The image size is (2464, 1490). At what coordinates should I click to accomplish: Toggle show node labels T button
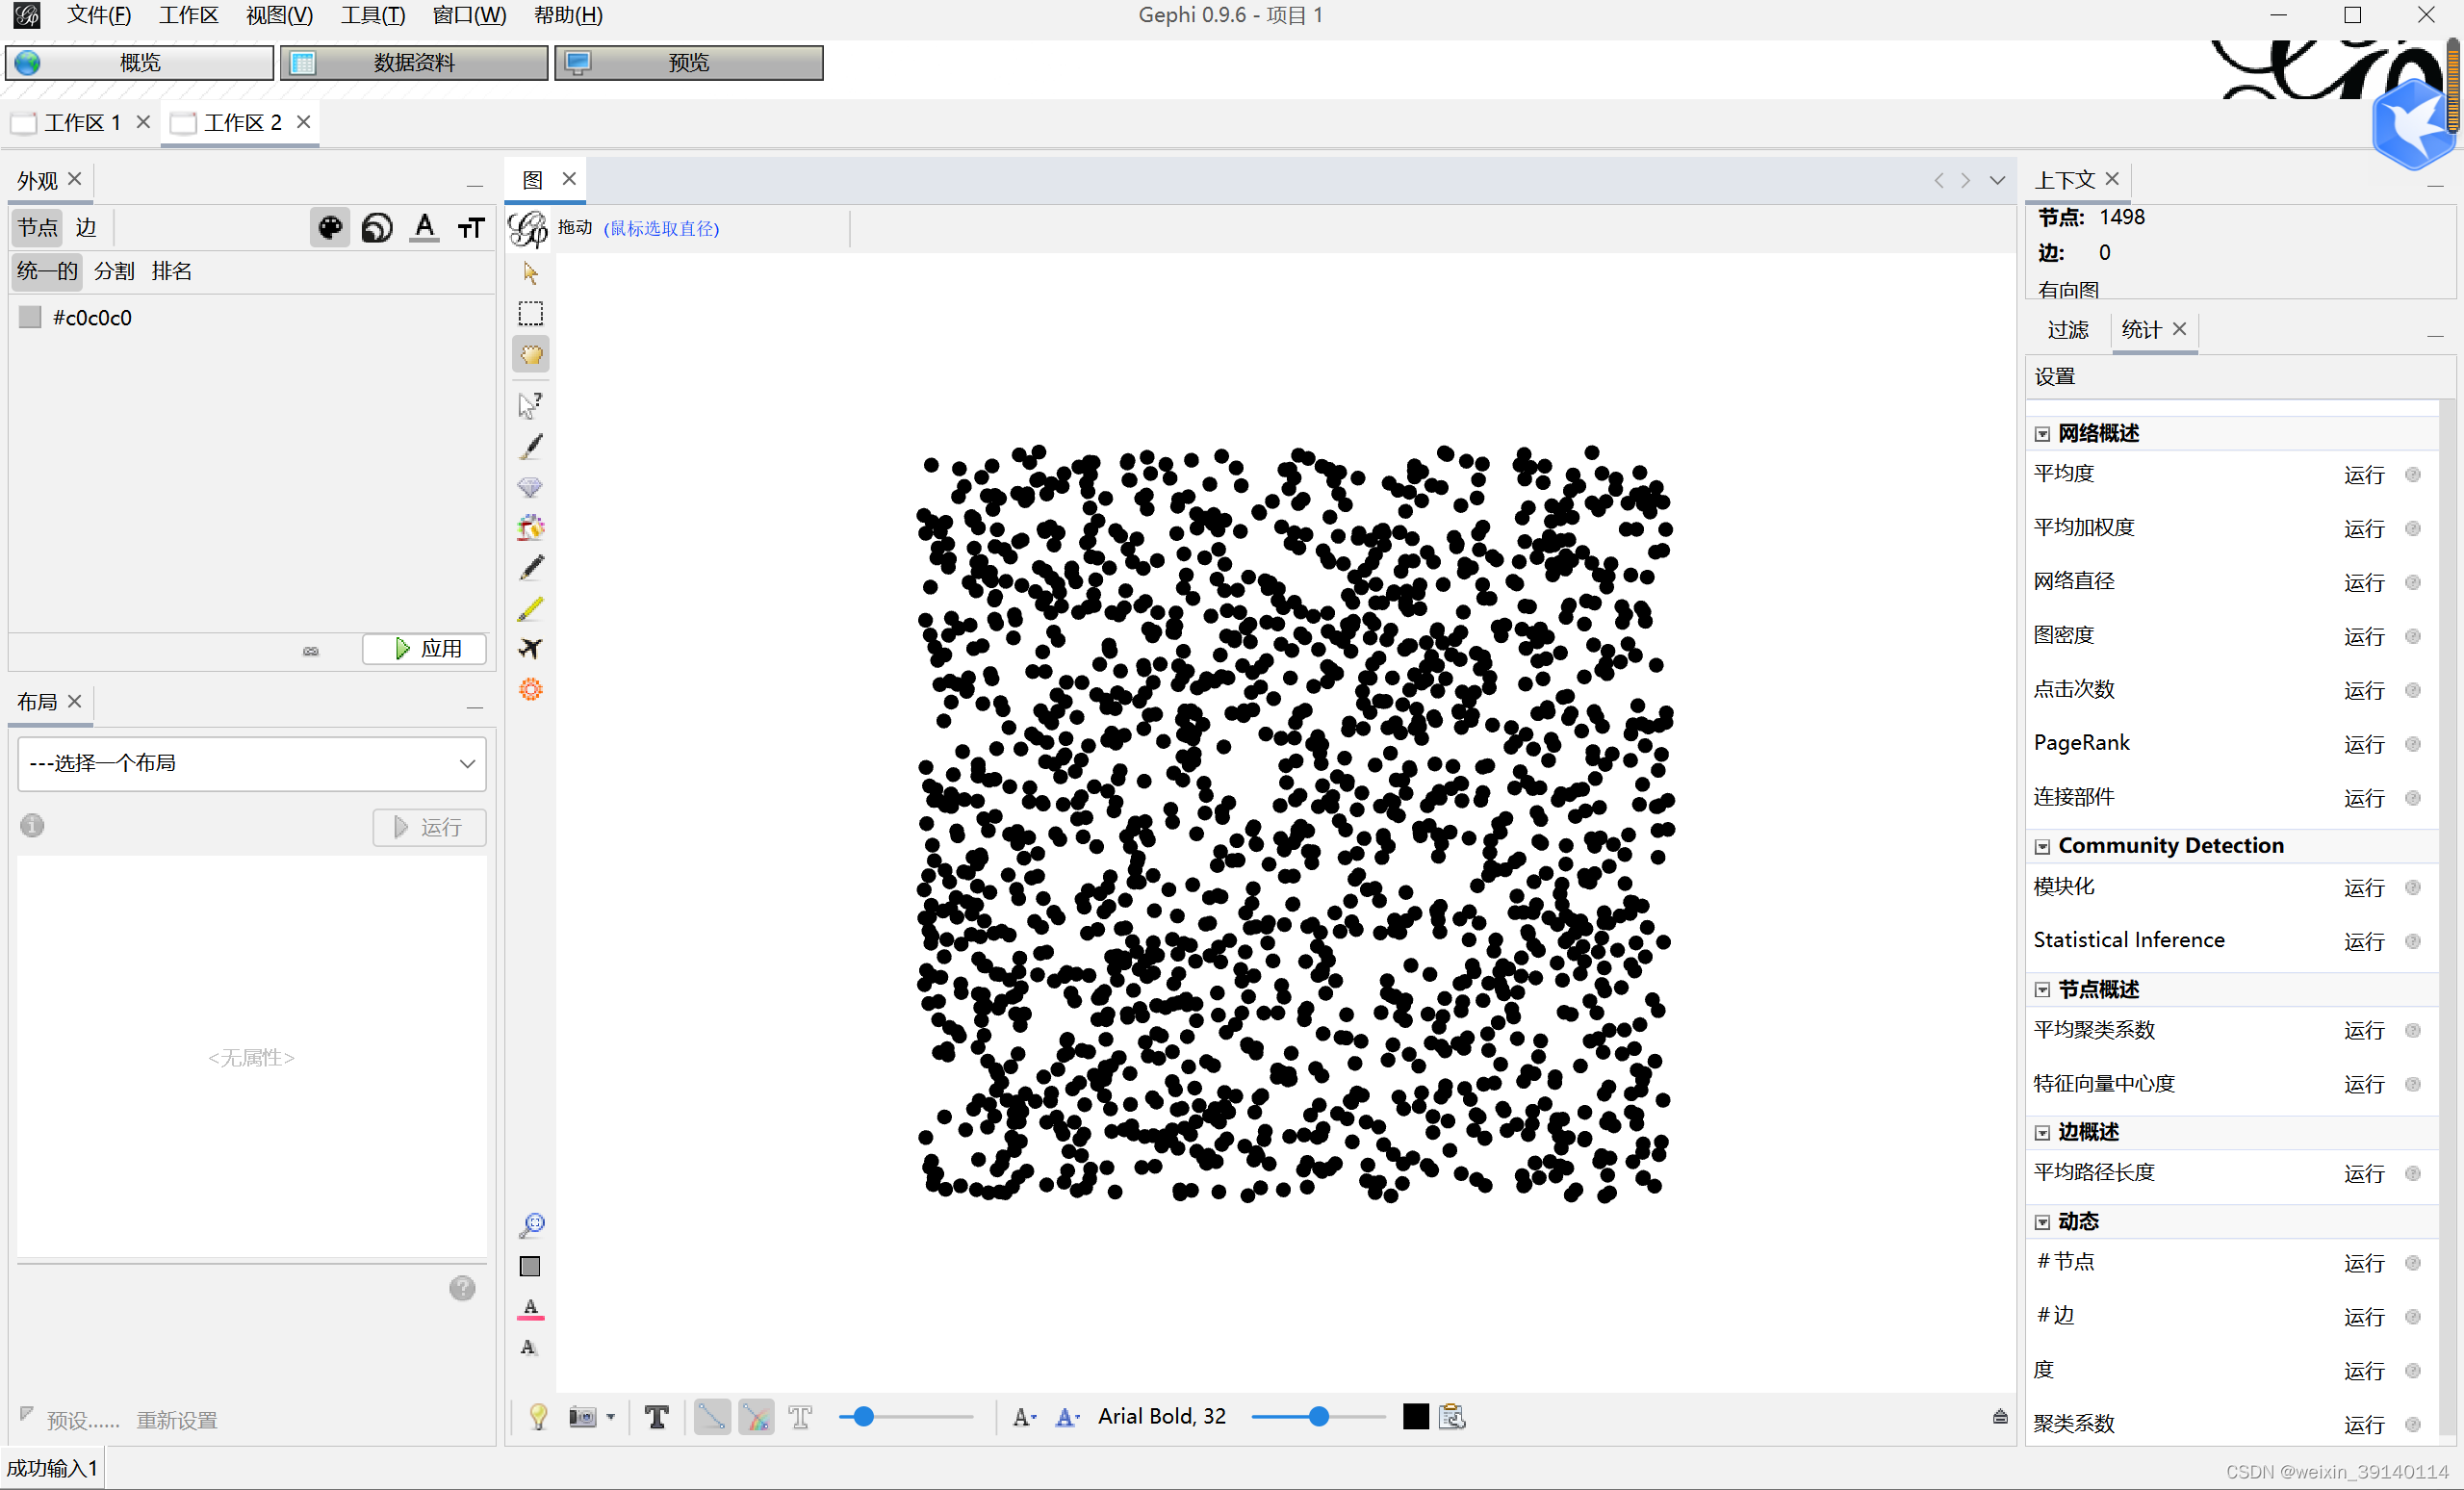(656, 1416)
